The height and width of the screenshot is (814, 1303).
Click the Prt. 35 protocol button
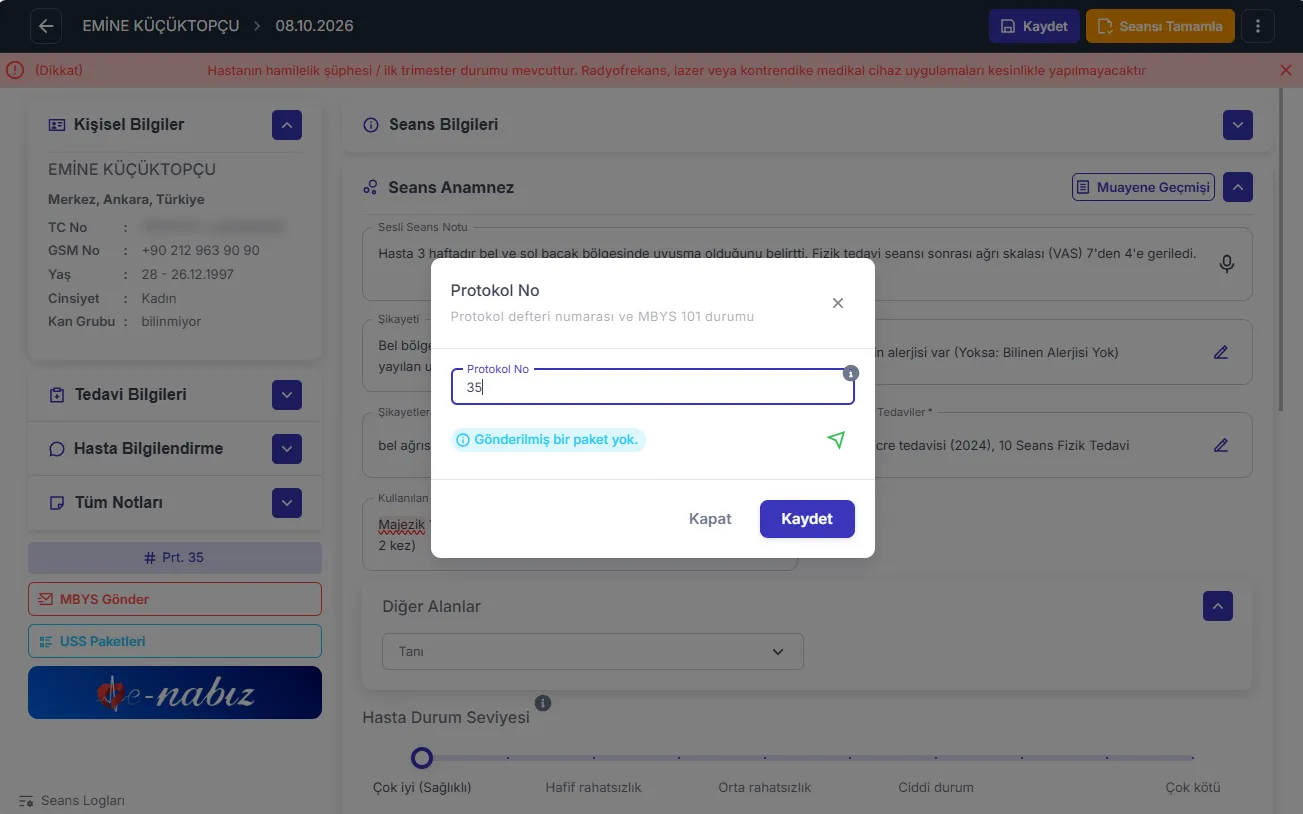(175, 557)
